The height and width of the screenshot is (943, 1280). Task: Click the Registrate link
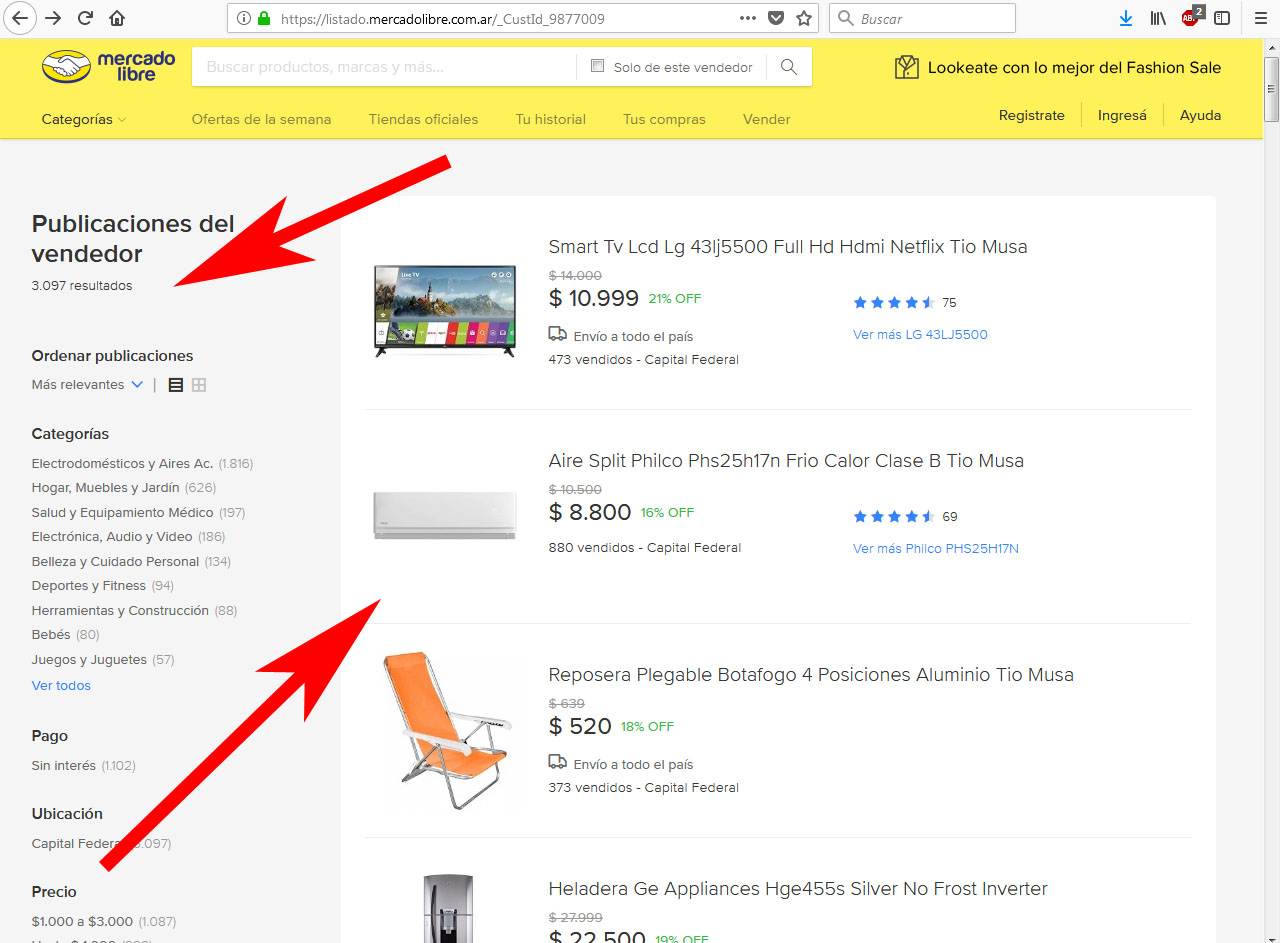pos(1031,115)
